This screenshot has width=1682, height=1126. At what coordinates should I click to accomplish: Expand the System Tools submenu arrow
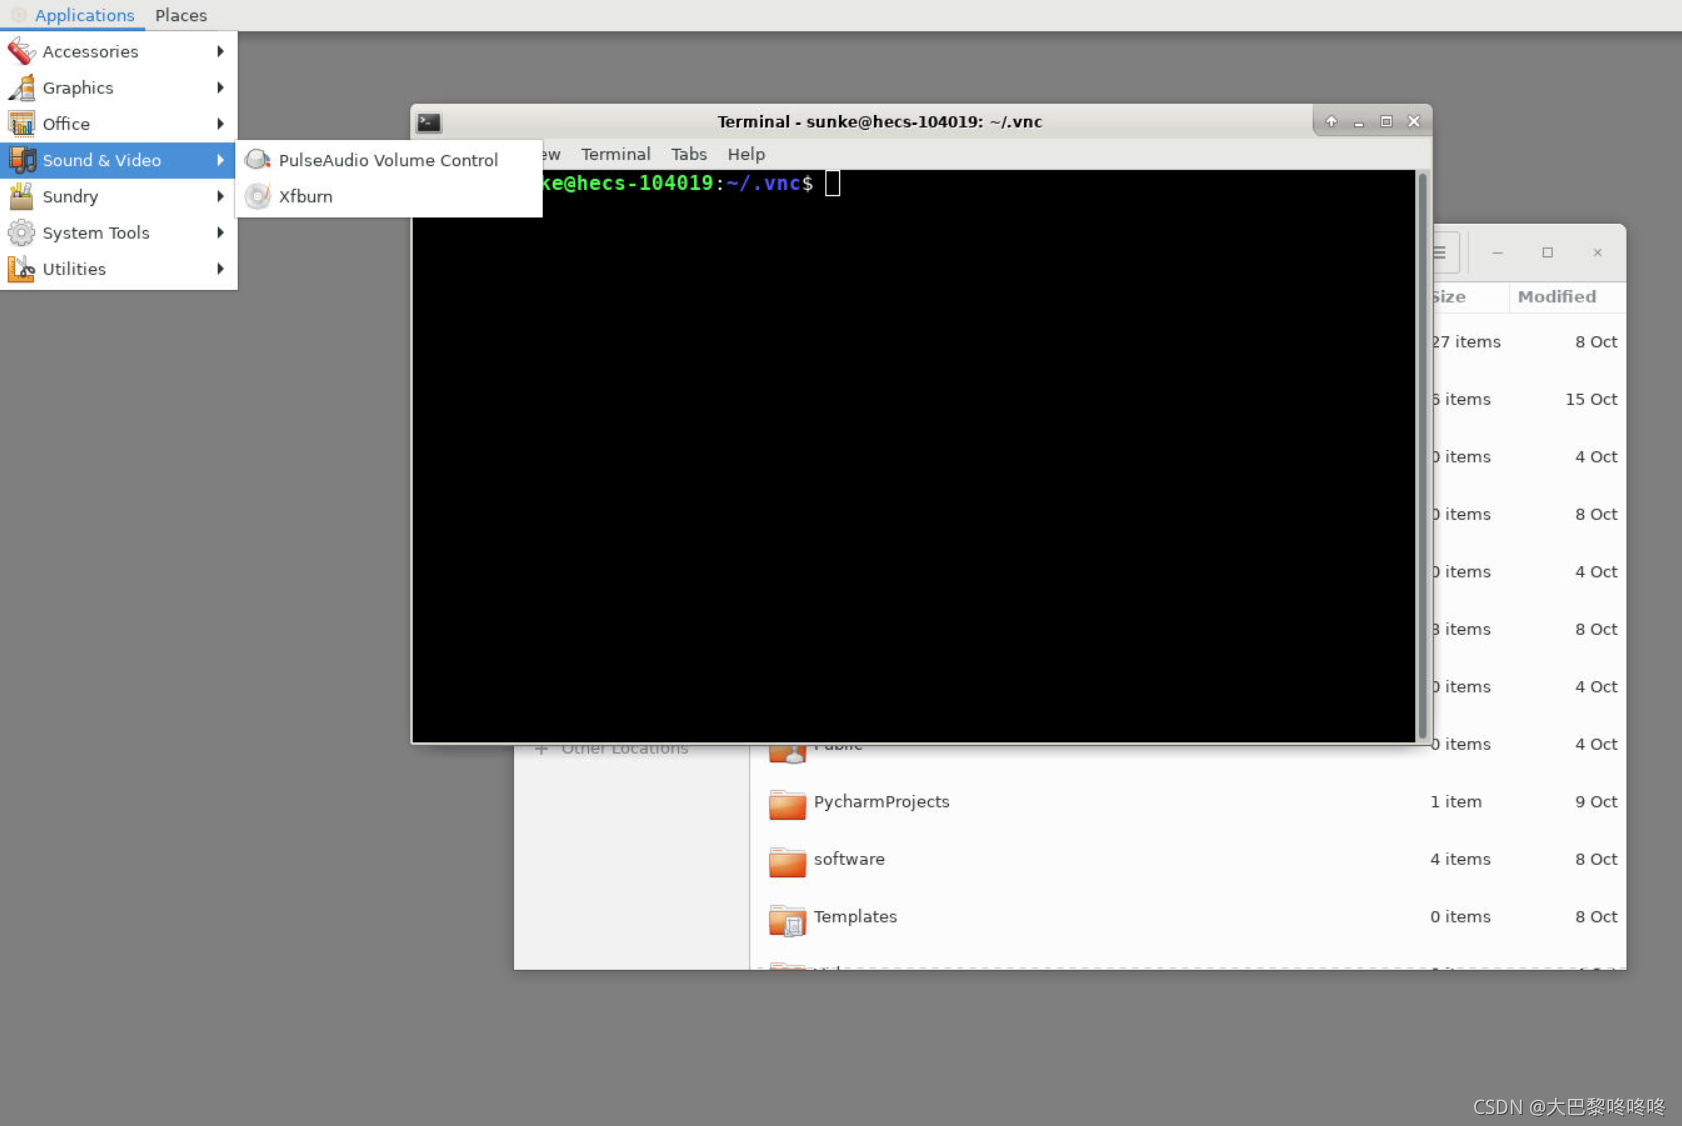220,233
